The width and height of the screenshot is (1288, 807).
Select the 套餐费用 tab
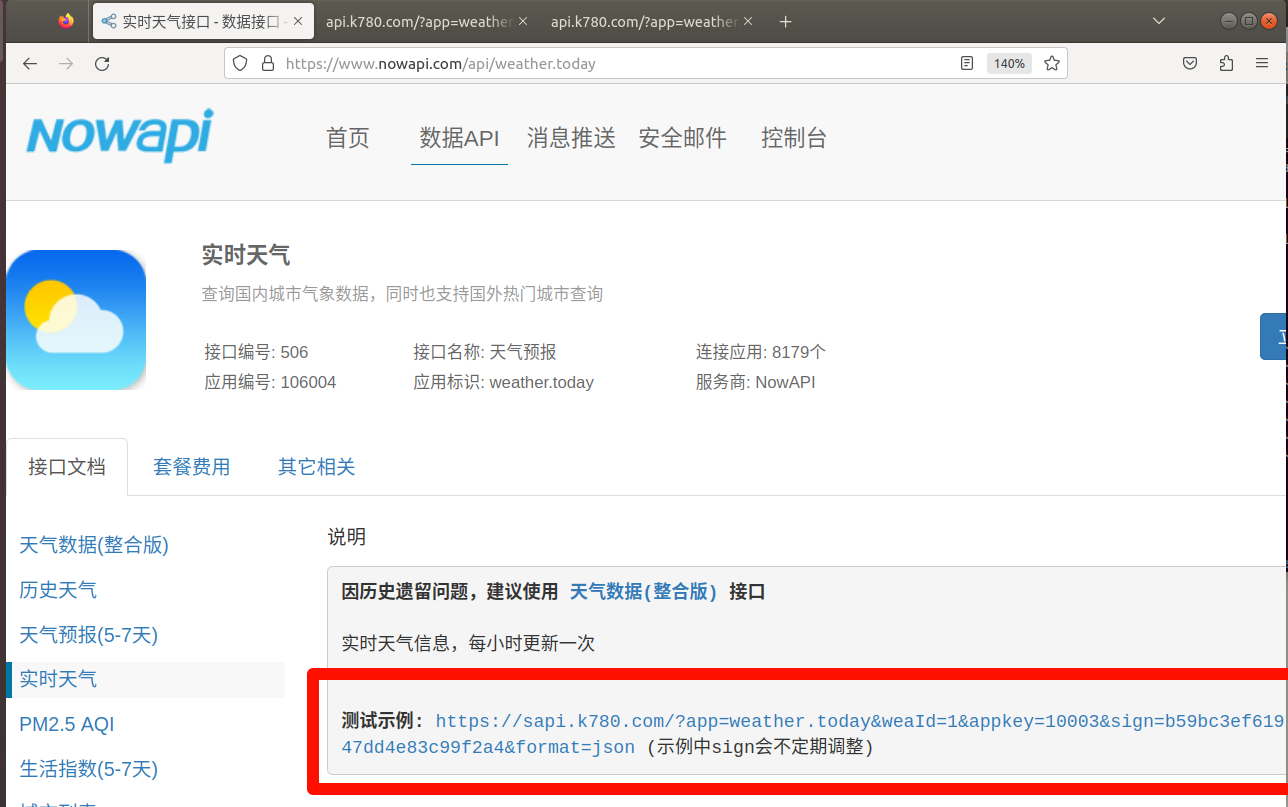[192, 467]
